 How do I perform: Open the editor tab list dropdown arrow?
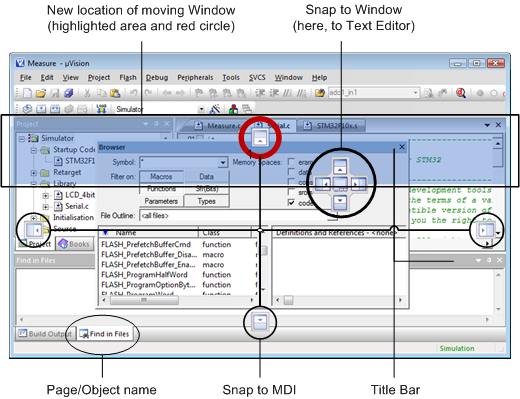(487, 125)
